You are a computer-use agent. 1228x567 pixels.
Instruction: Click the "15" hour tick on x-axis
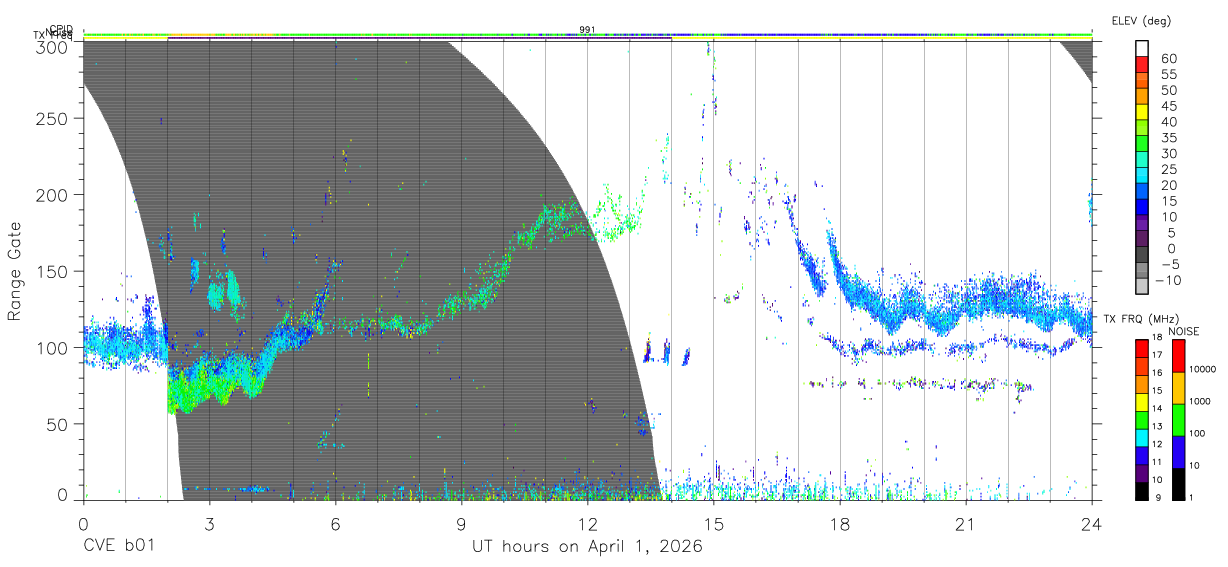pyautogui.click(x=714, y=524)
